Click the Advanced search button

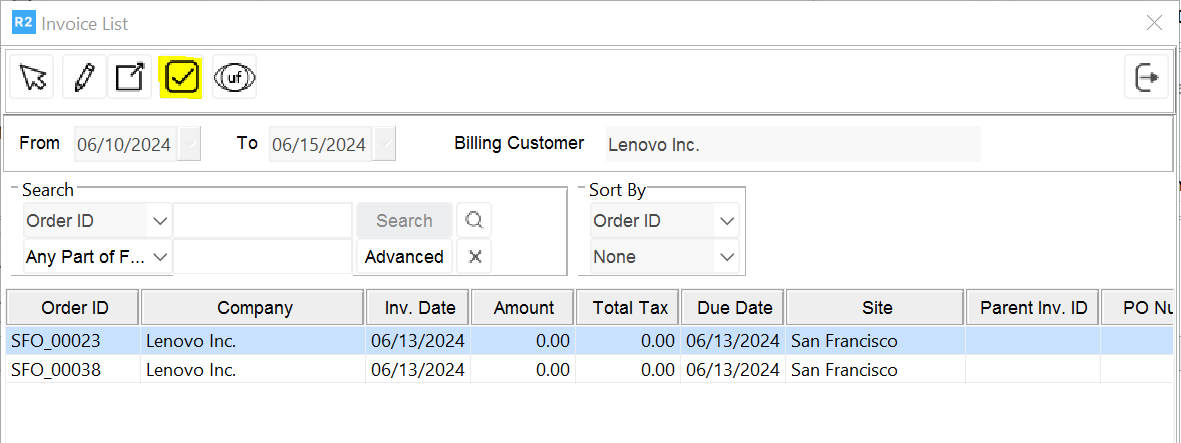point(404,257)
